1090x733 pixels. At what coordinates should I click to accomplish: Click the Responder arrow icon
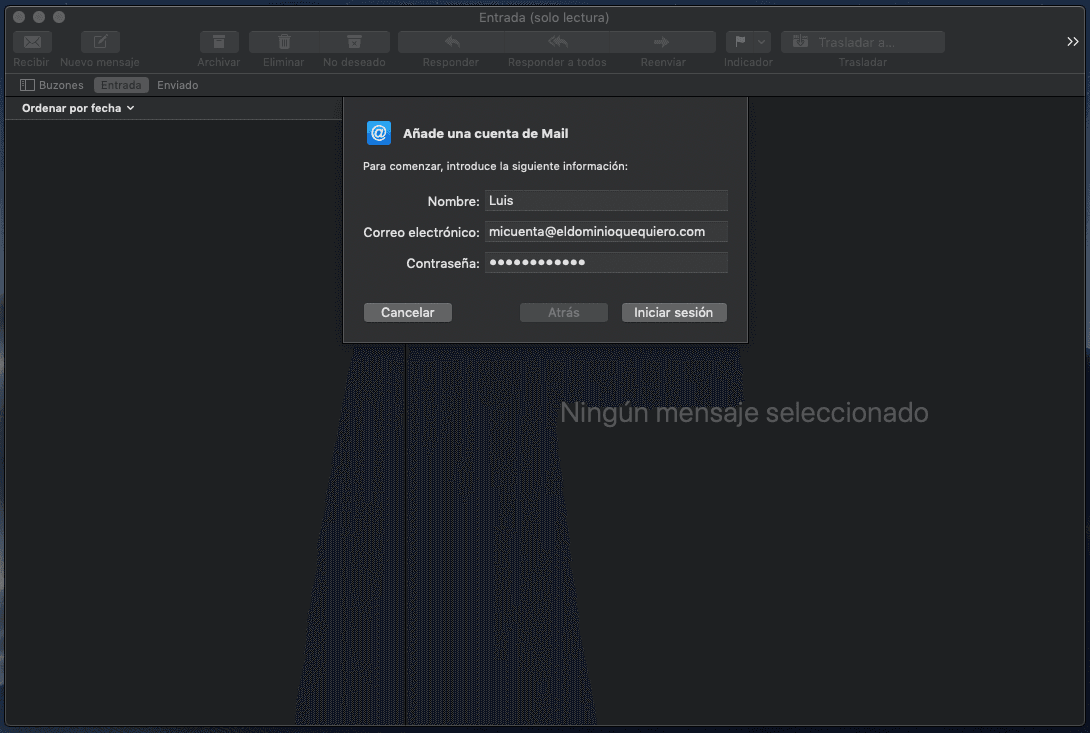pyautogui.click(x=451, y=42)
